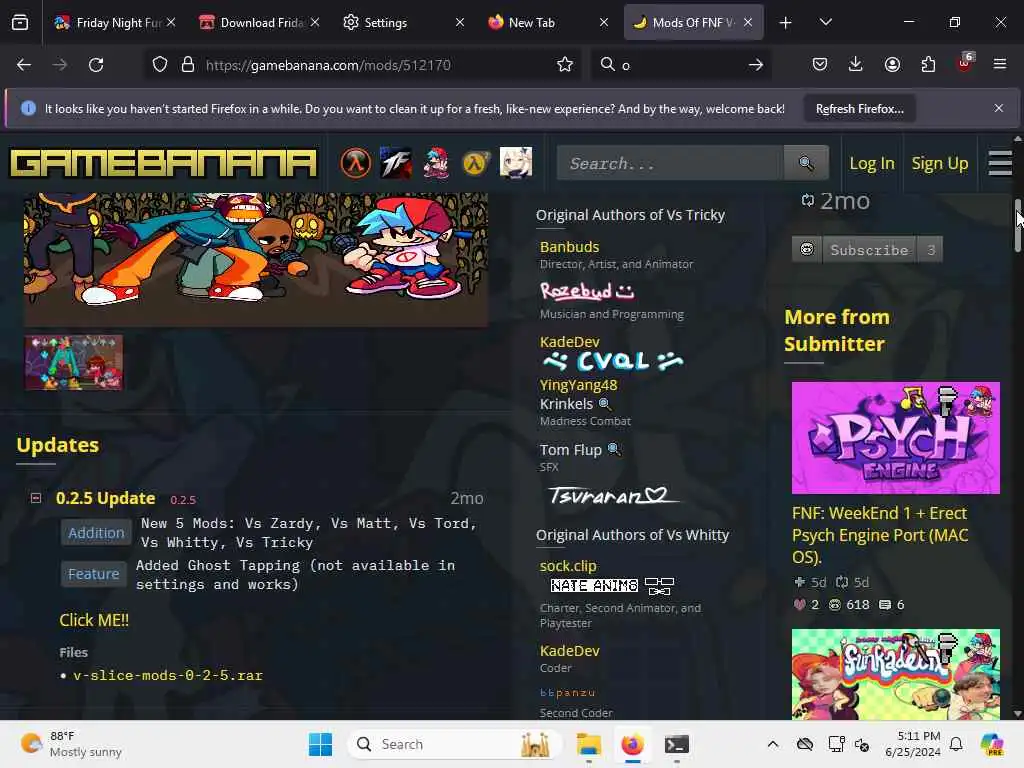Close the Mods Of FNF tab
The width and height of the screenshot is (1024, 768).
(748, 22)
